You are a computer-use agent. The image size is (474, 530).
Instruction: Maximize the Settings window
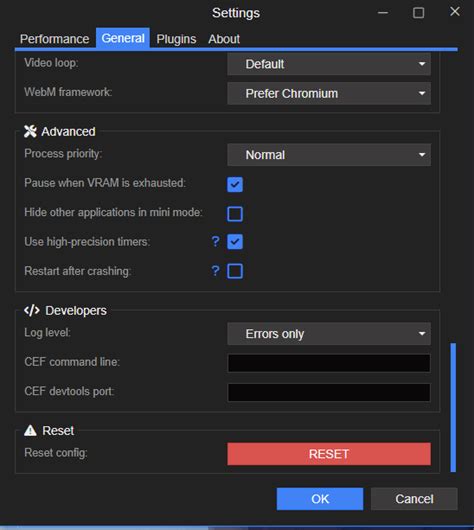[418, 13]
